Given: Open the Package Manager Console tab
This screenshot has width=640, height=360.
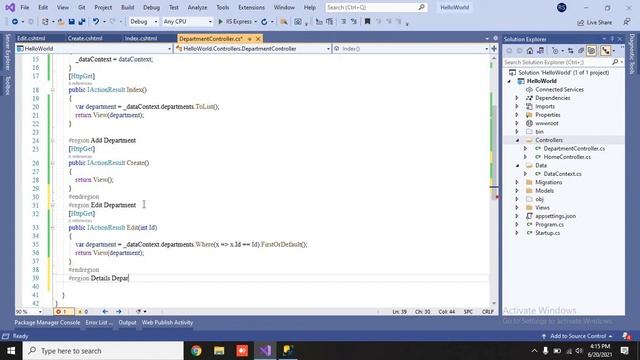Looking at the screenshot, I should [47, 322].
